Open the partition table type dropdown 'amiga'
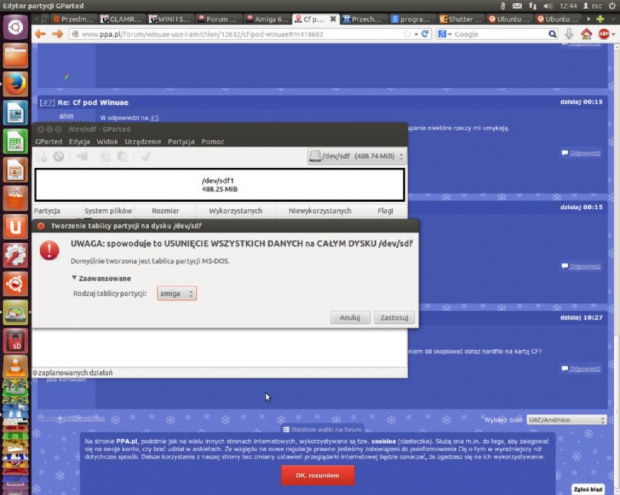 tap(177, 294)
